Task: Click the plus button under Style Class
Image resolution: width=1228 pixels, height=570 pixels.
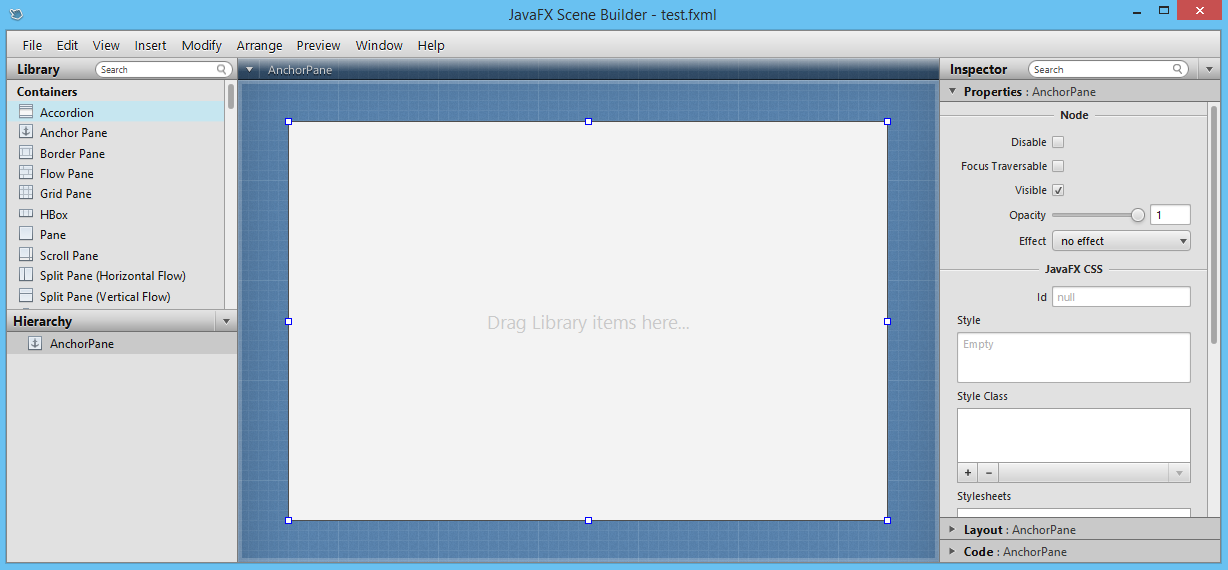Action: (x=967, y=473)
